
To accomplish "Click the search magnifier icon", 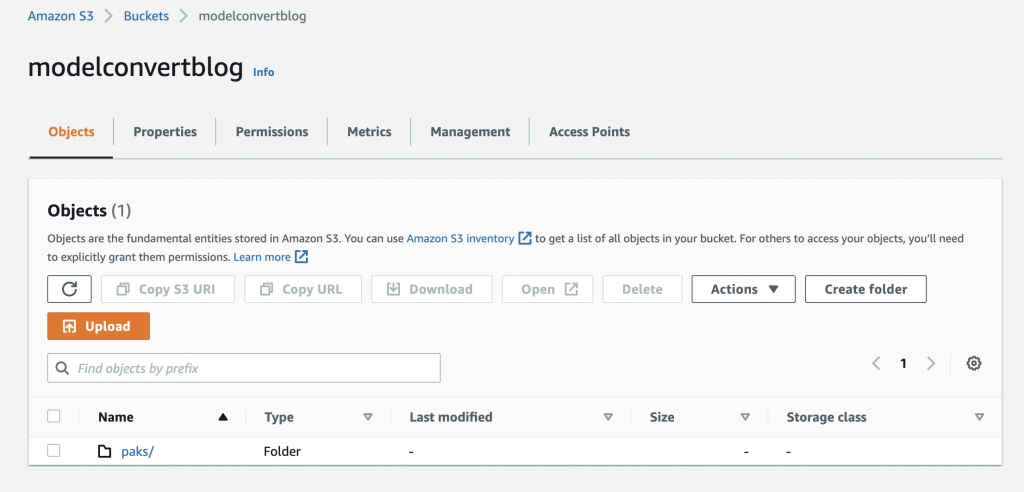I will pos(63,368).
